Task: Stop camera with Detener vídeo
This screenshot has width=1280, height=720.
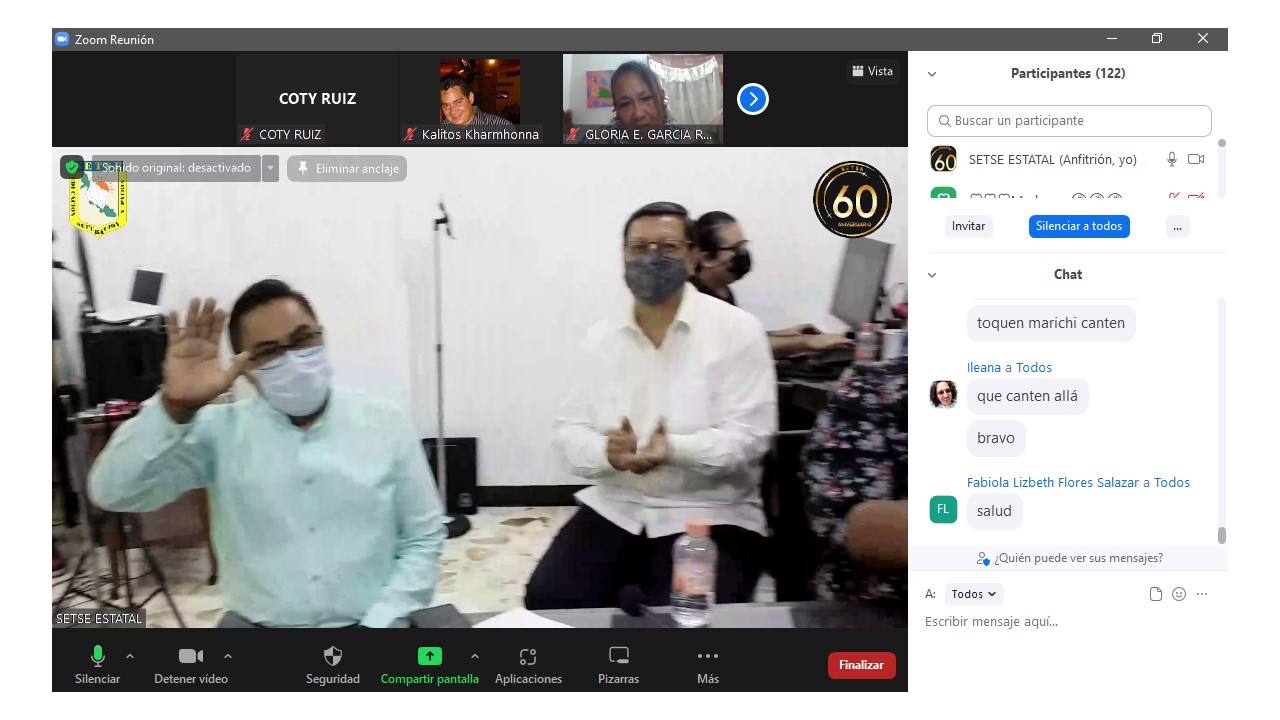Action: tap(191, 665)
